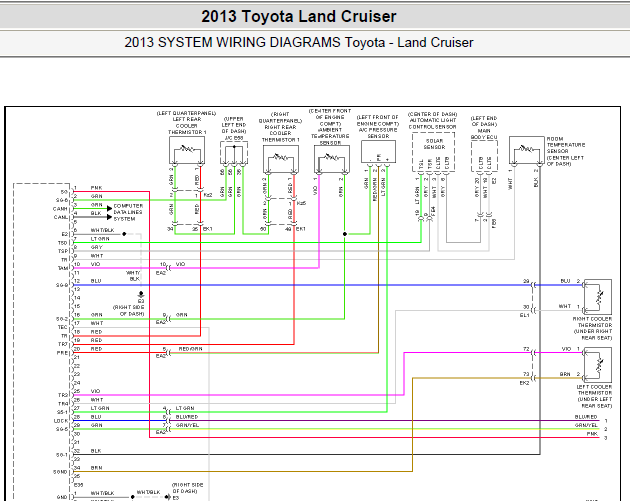Click the splice dot on the ambient sensor GRN wire
This screenshot has width=630, height=501.
point(345,234)
